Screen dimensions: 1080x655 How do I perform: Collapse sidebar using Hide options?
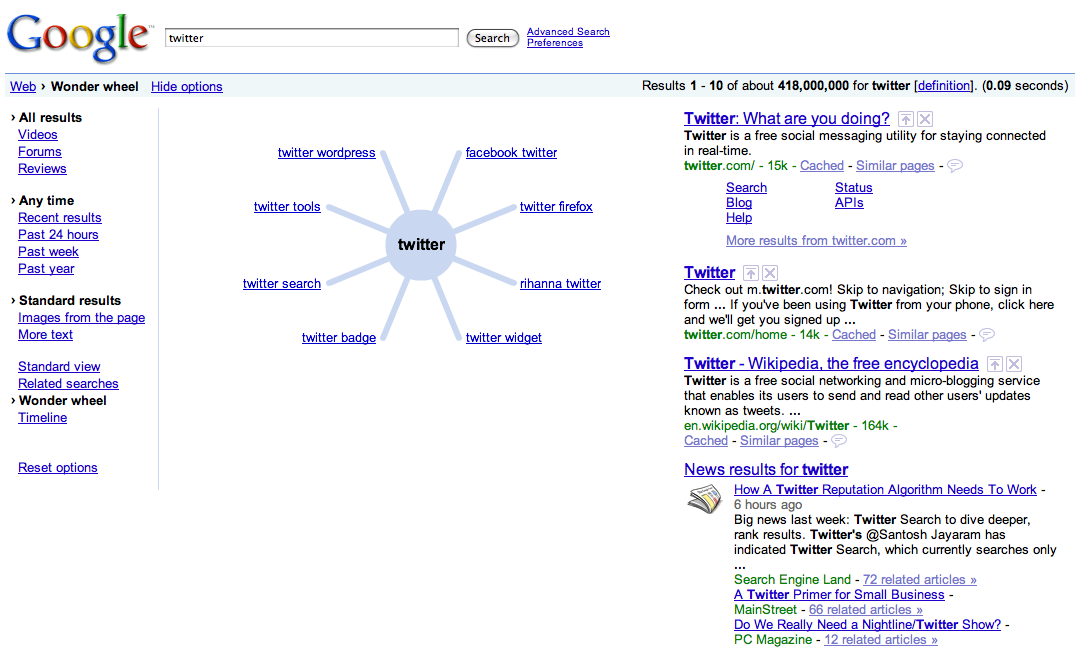click(x=187, y=87)
